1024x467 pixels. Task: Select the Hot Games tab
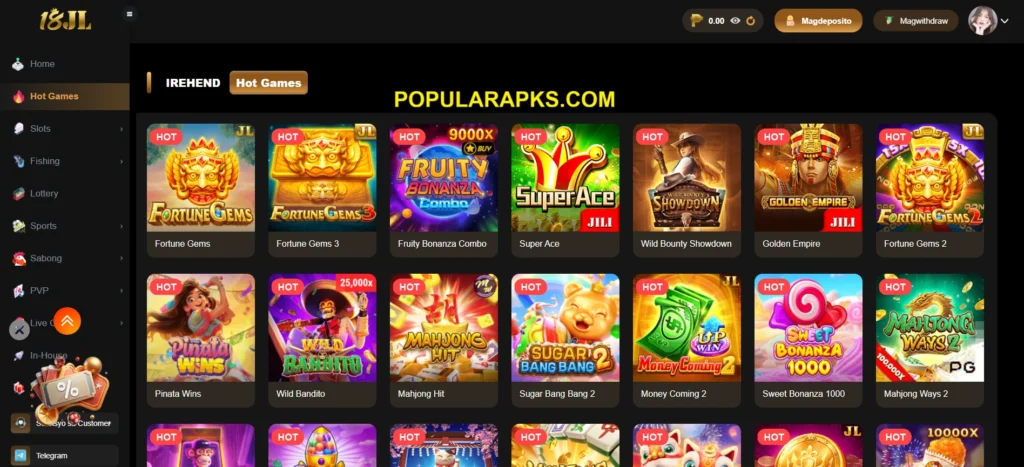(x=268, y=83)
